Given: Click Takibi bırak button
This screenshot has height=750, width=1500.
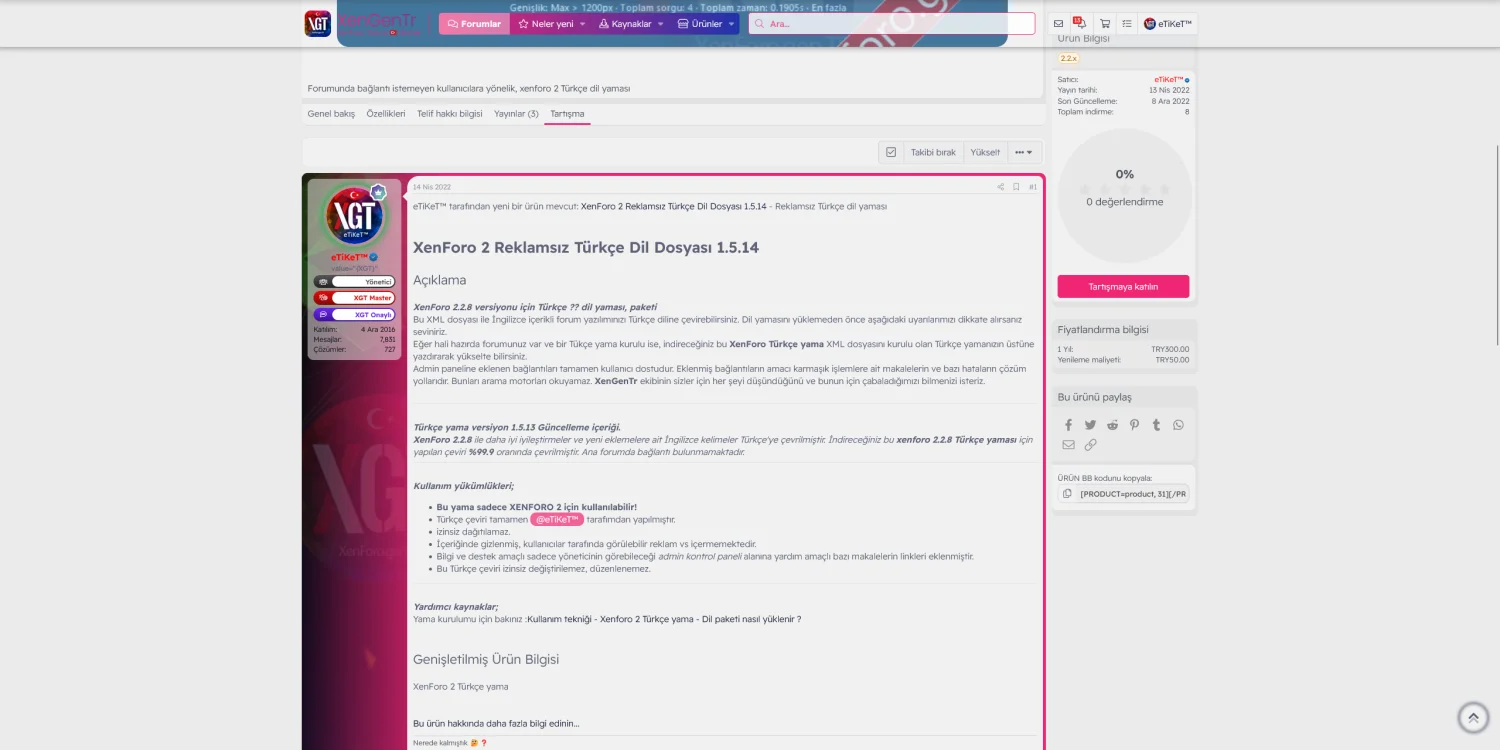Looking at the screenshot, I should [x=933, y=152].
